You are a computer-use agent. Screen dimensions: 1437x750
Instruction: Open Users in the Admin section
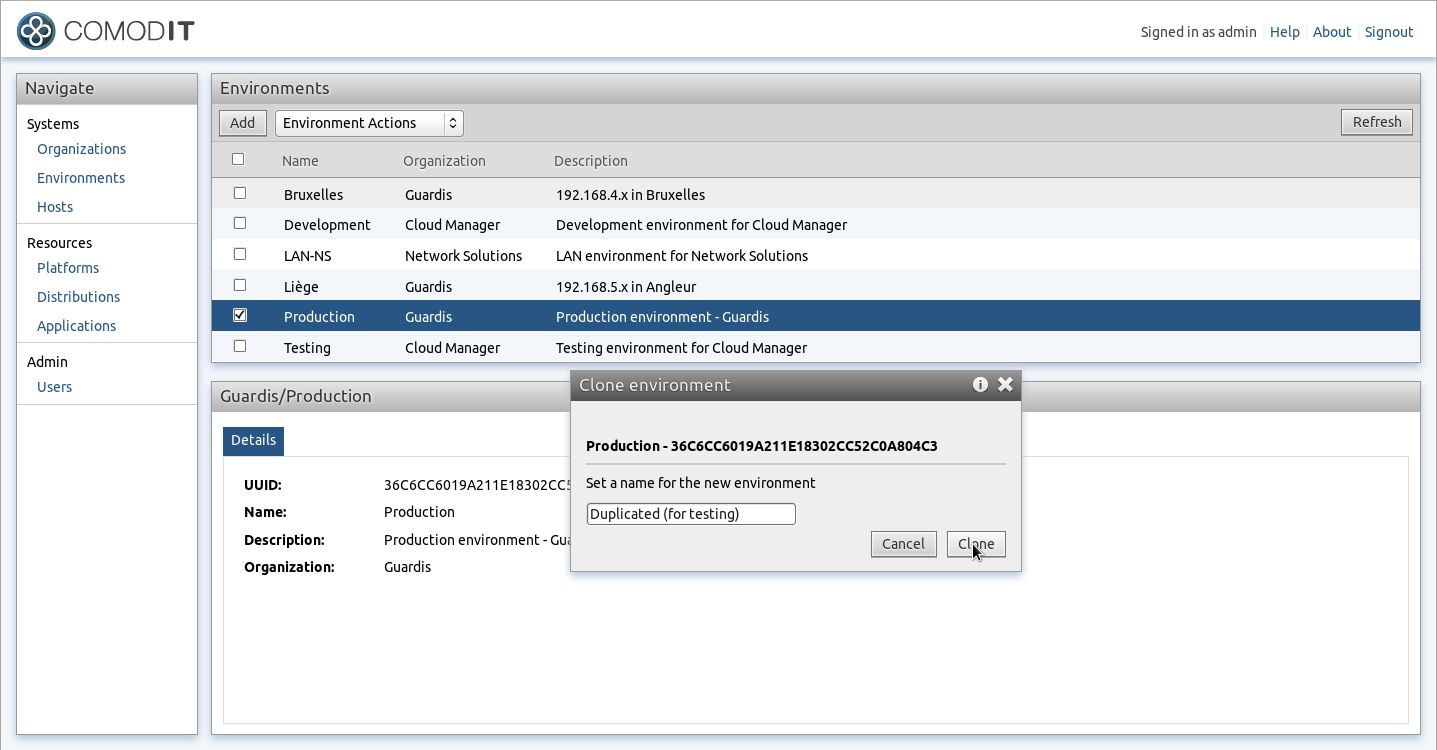[54, 387]
